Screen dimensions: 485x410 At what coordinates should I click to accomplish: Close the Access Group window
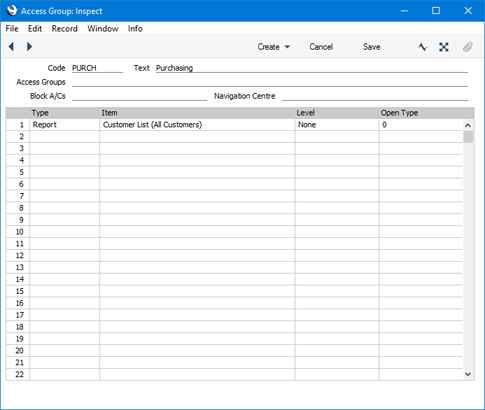point(468,11)
